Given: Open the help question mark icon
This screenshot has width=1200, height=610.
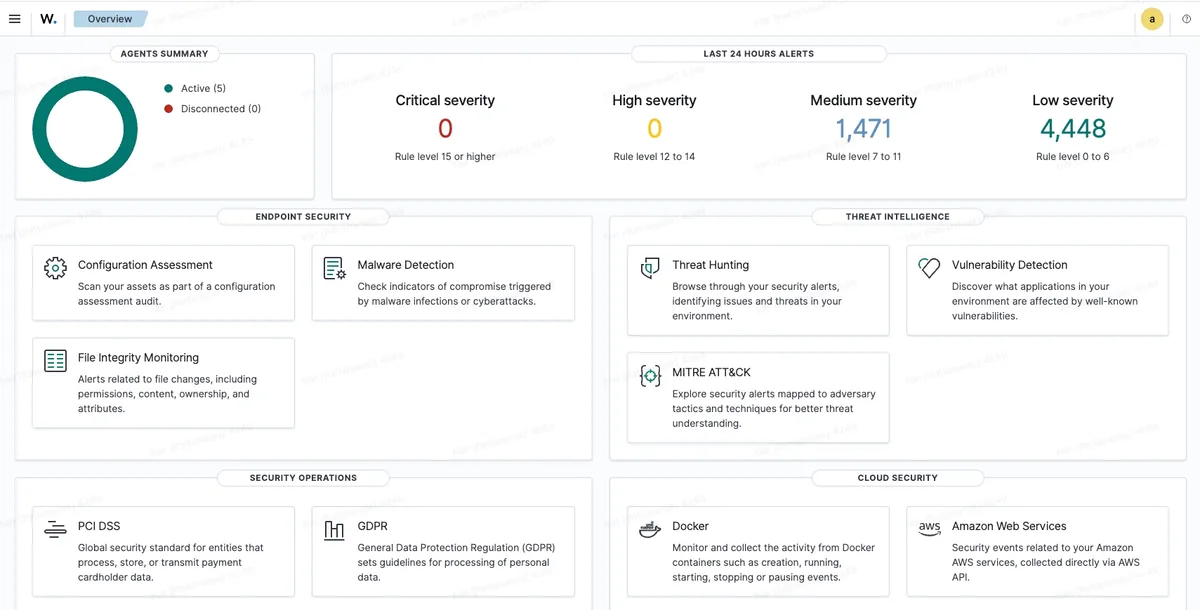Looking at the screenshot, I should tap(1186, 18).
